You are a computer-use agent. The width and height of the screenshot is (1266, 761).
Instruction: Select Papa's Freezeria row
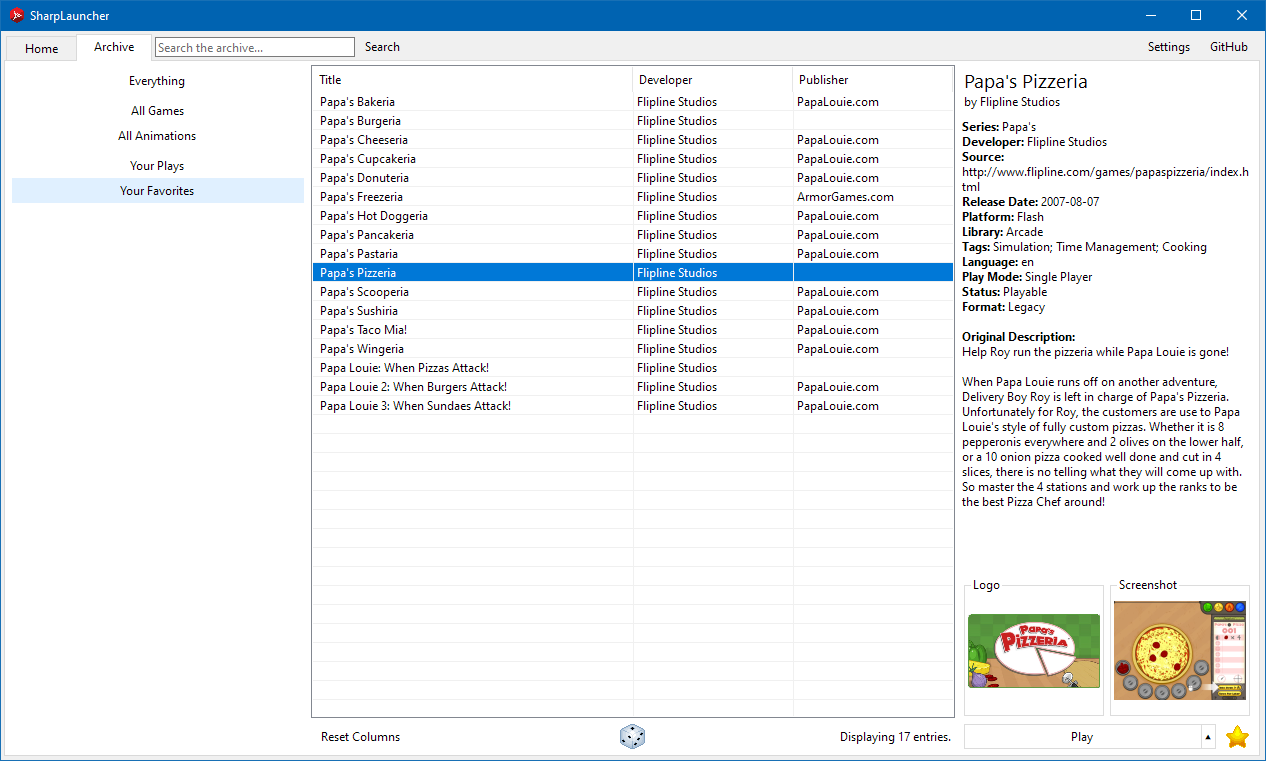pyautogui.click(x=633, y=197)
